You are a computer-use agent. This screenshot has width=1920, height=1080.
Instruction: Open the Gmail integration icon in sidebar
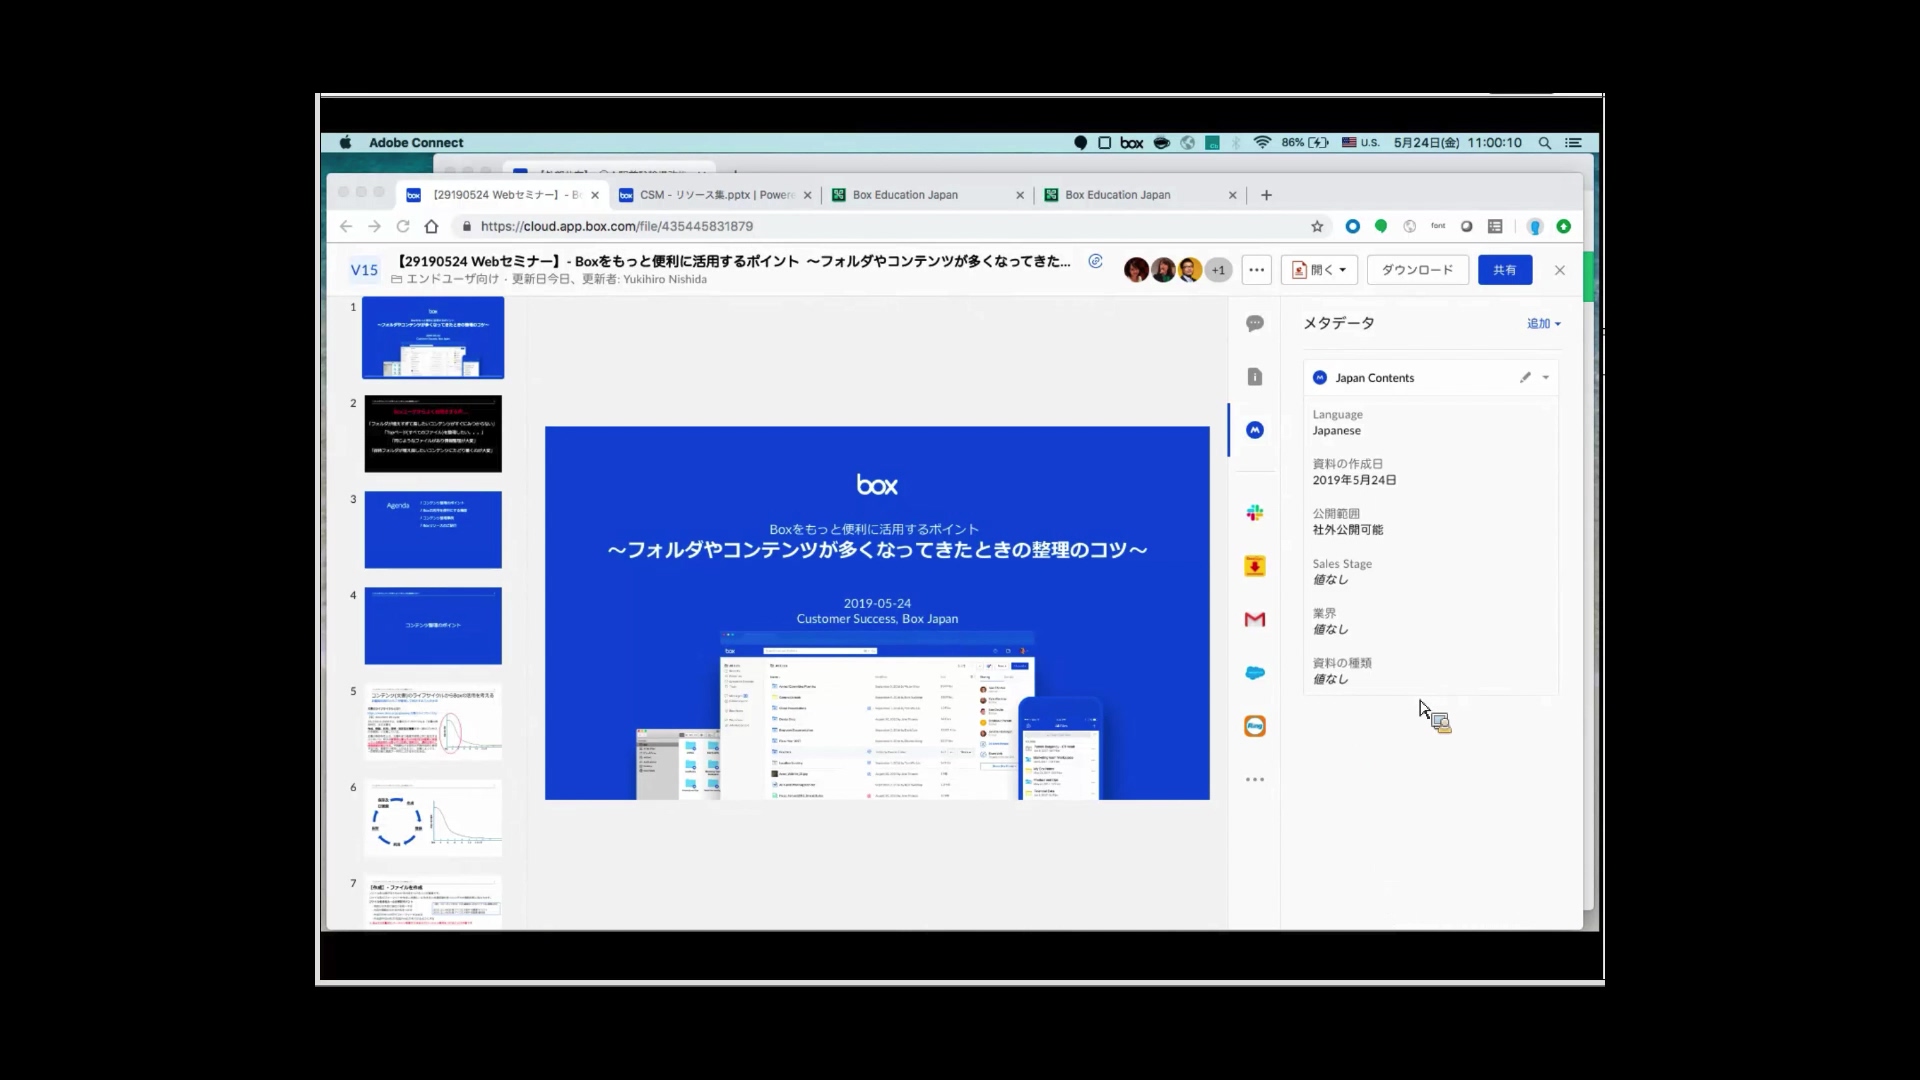[x=1255, y=620]
